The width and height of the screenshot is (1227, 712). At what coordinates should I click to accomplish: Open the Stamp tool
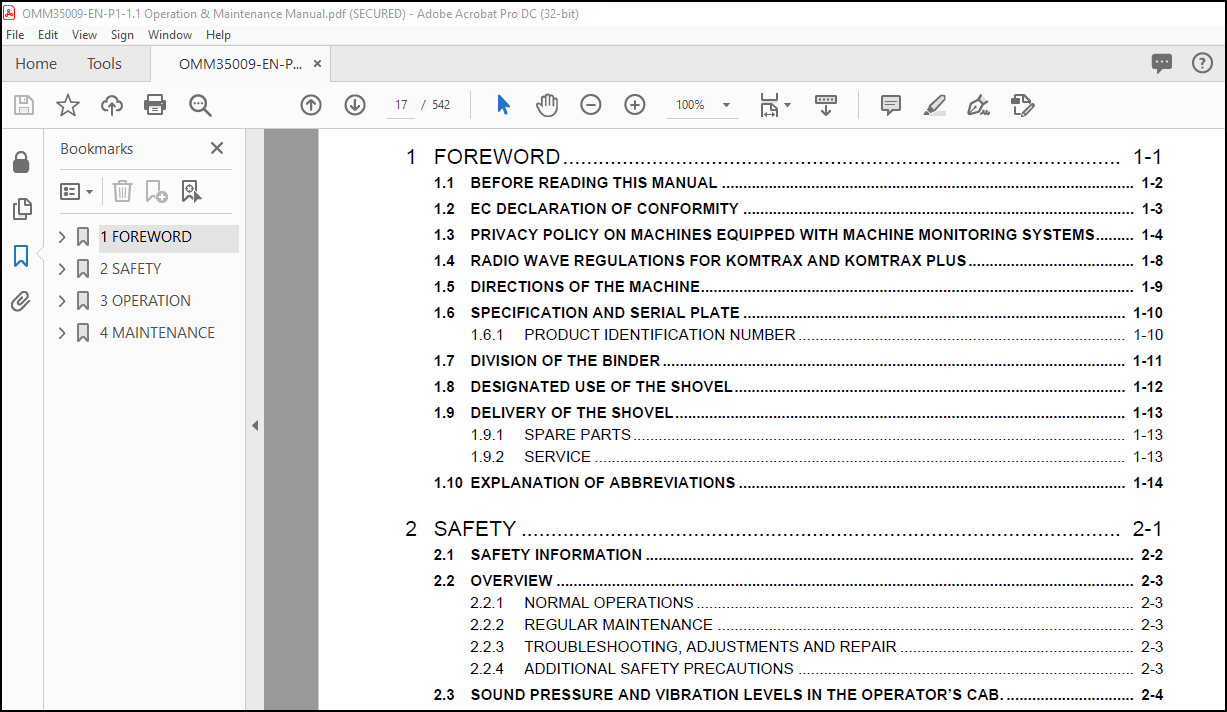pyautogui.click(x=1022, y=105)
